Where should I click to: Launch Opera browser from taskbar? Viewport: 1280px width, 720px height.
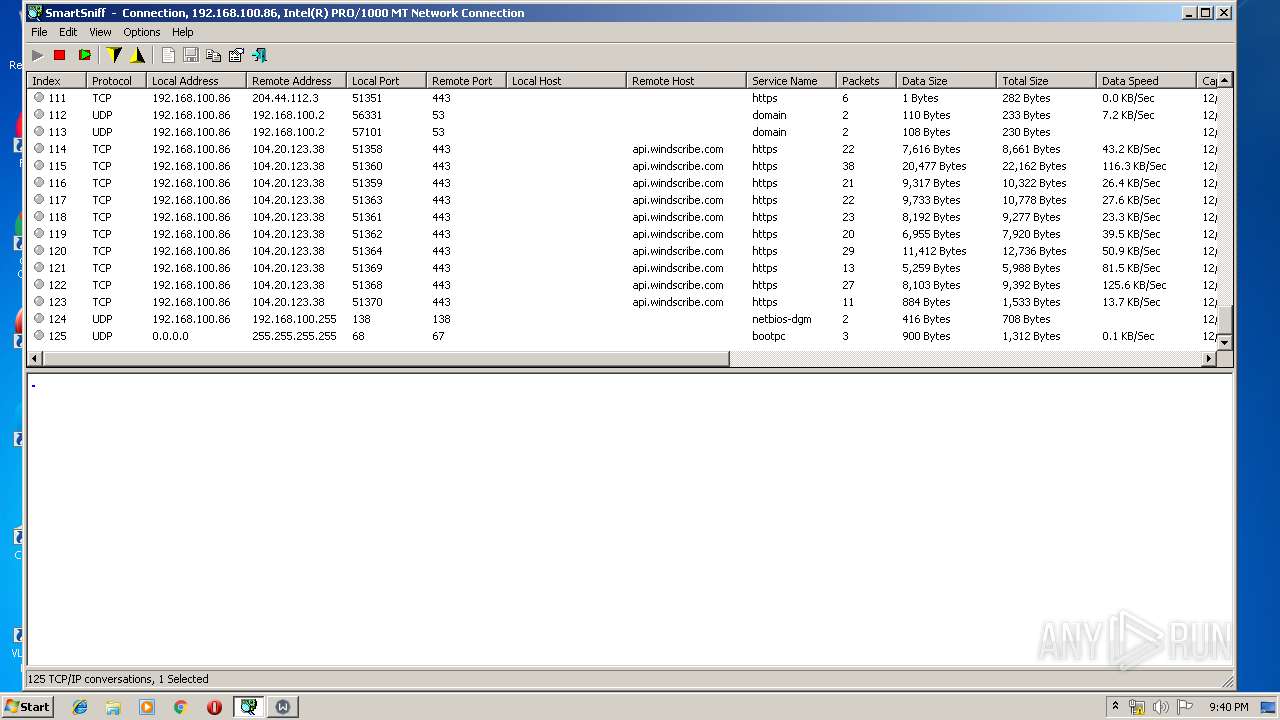(214, 707)
